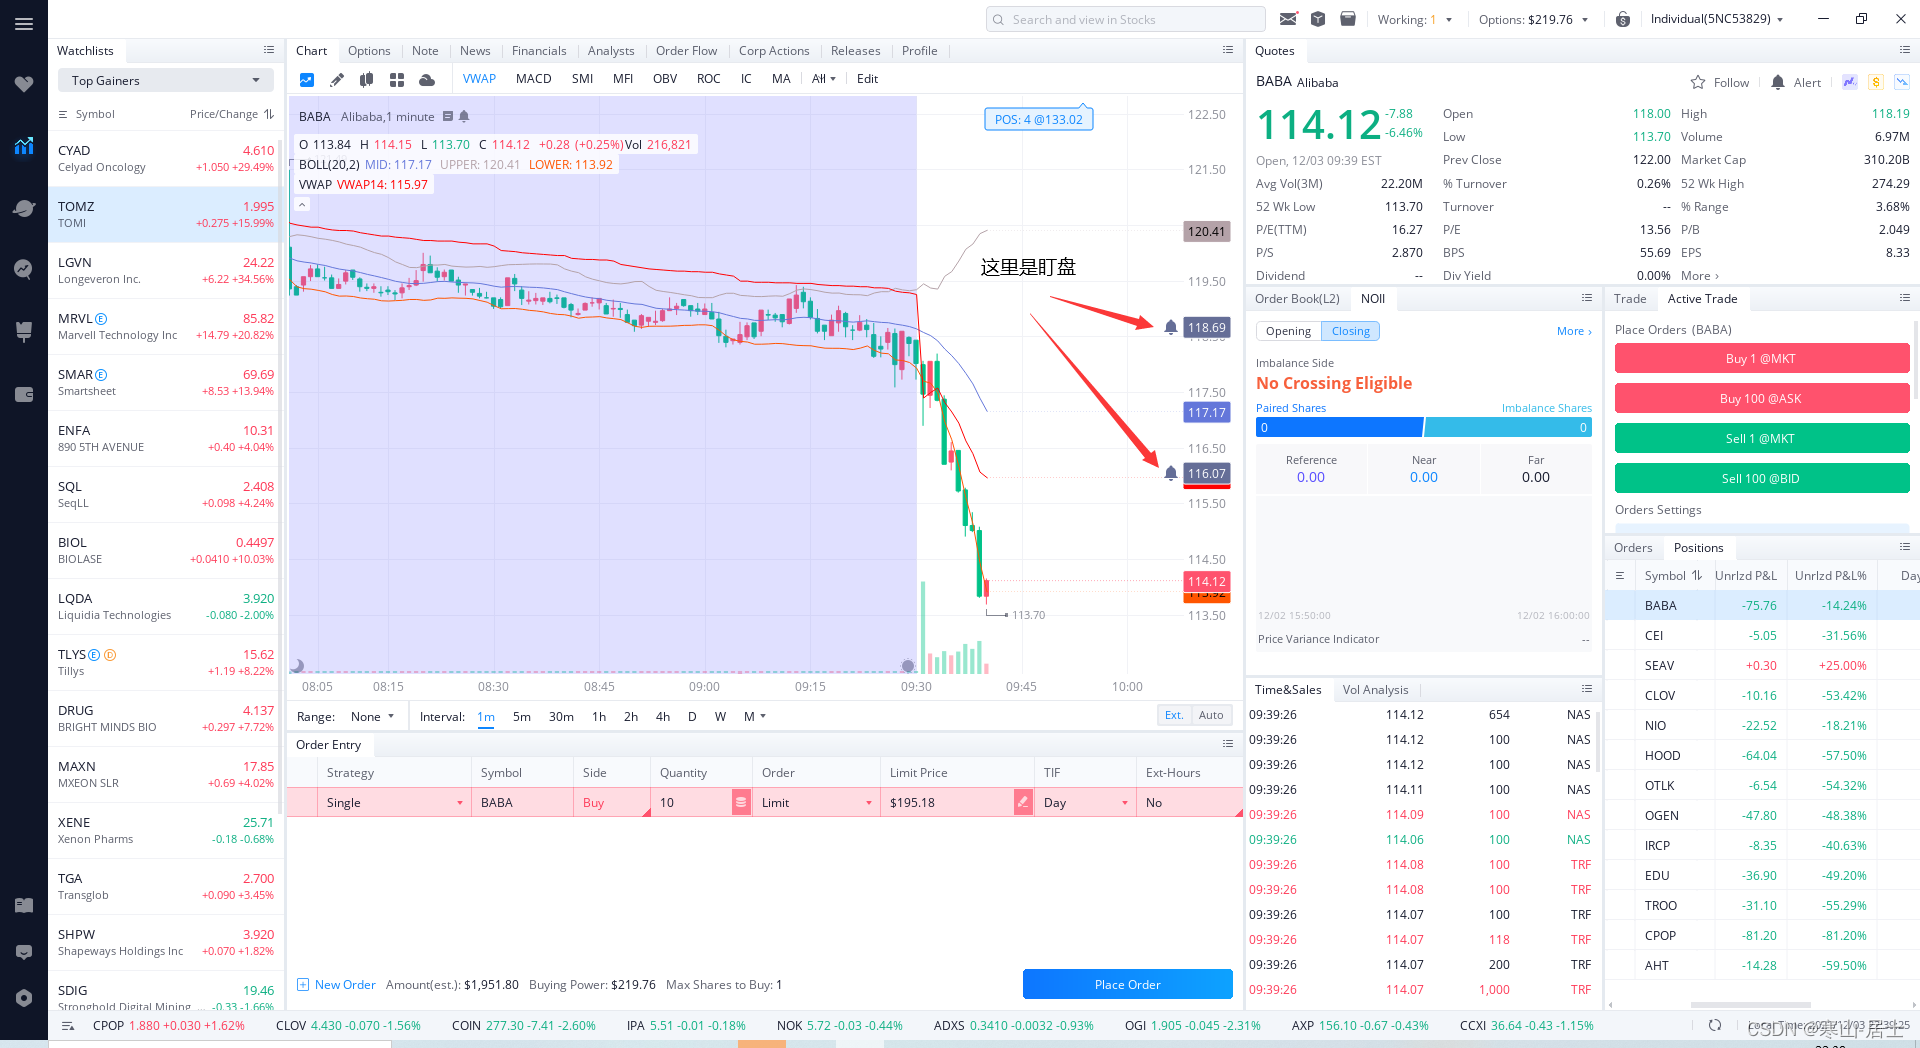
Task: Select the drawing pencil tool
Action: tap(337, 79)
